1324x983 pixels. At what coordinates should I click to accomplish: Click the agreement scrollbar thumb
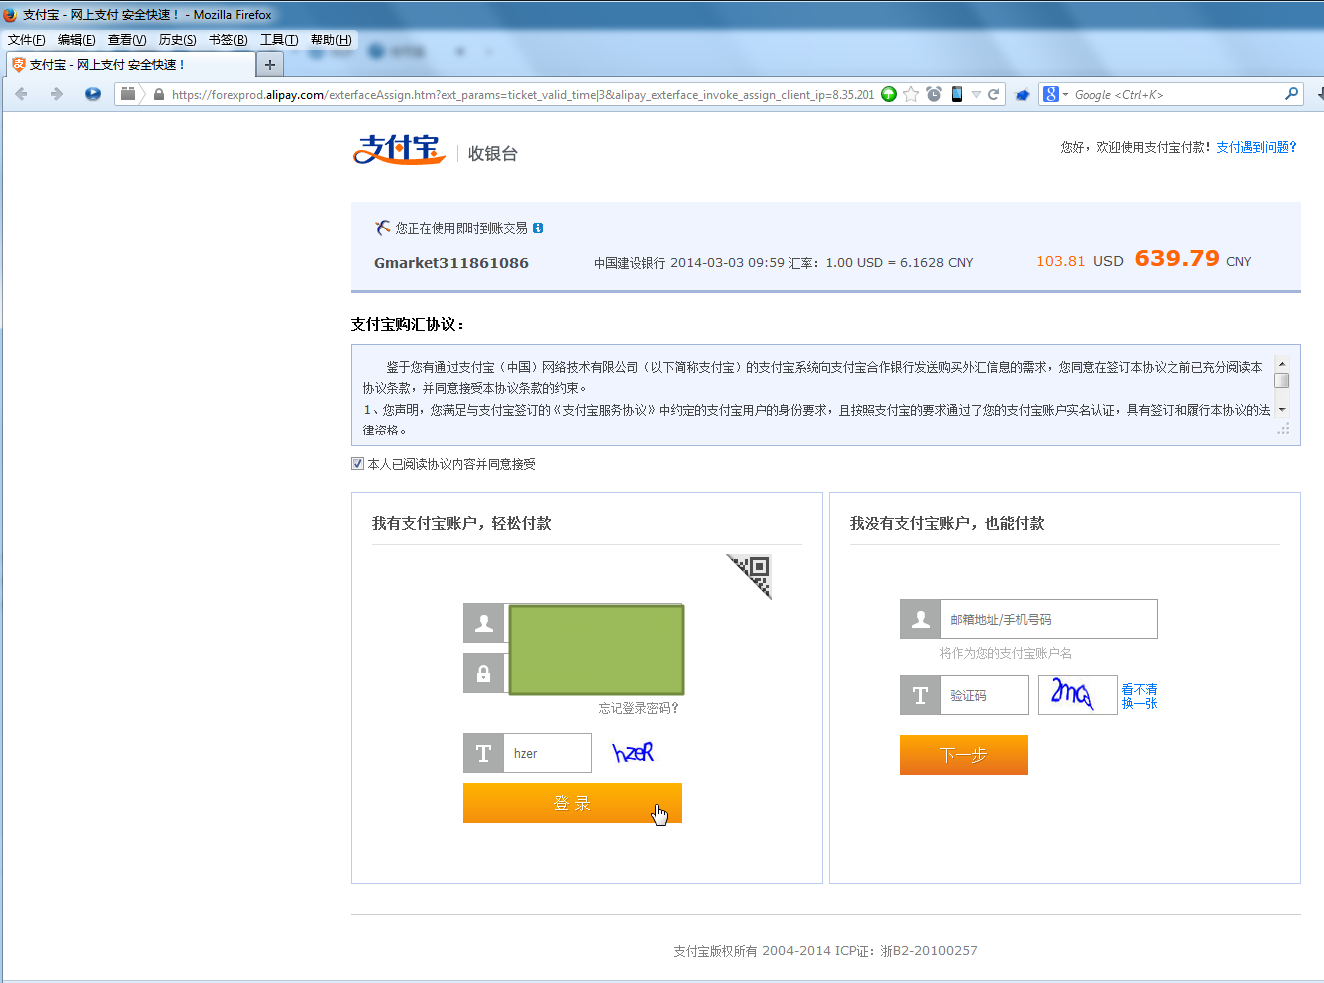point(1282,381)
